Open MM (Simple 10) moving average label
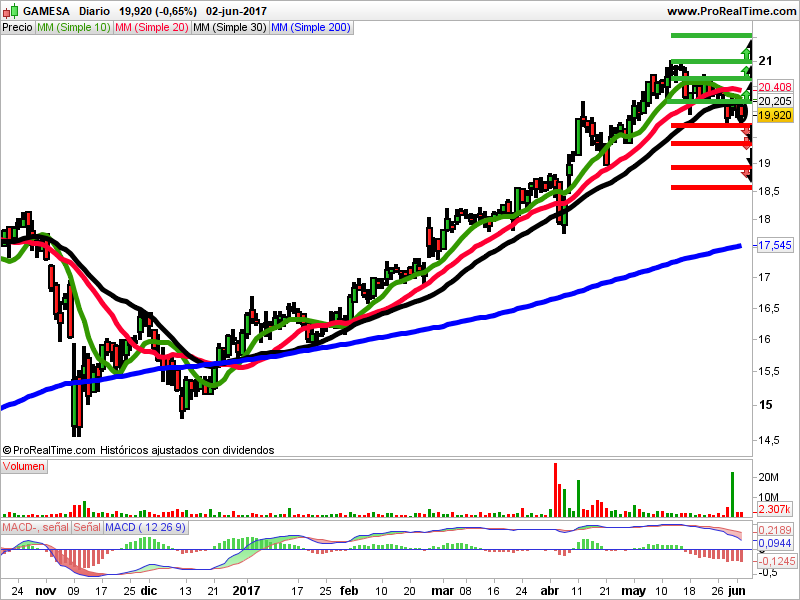Image resolution: width=800 pixels, height=600 pixels. (74, 28)
